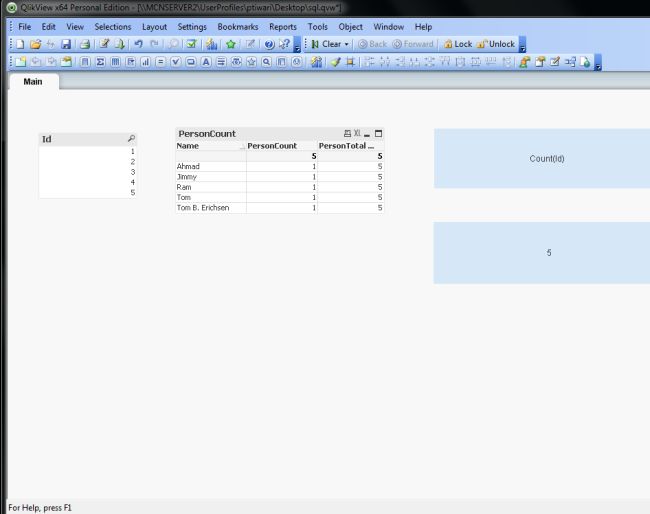The width and height of the screenshot is (650, 514).
Task: Open navigation toolbar options arrow
Action: click(523, 44)
